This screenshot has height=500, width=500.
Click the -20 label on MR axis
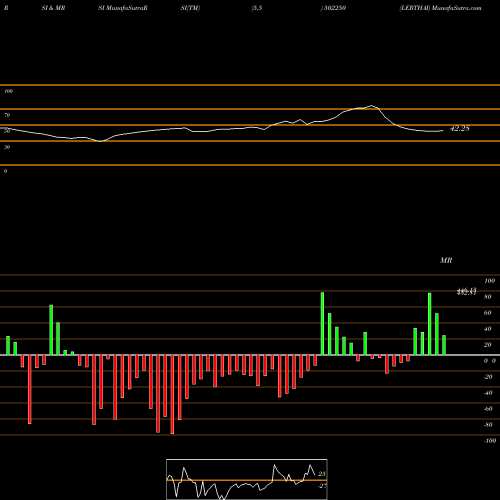coord(488,377)
